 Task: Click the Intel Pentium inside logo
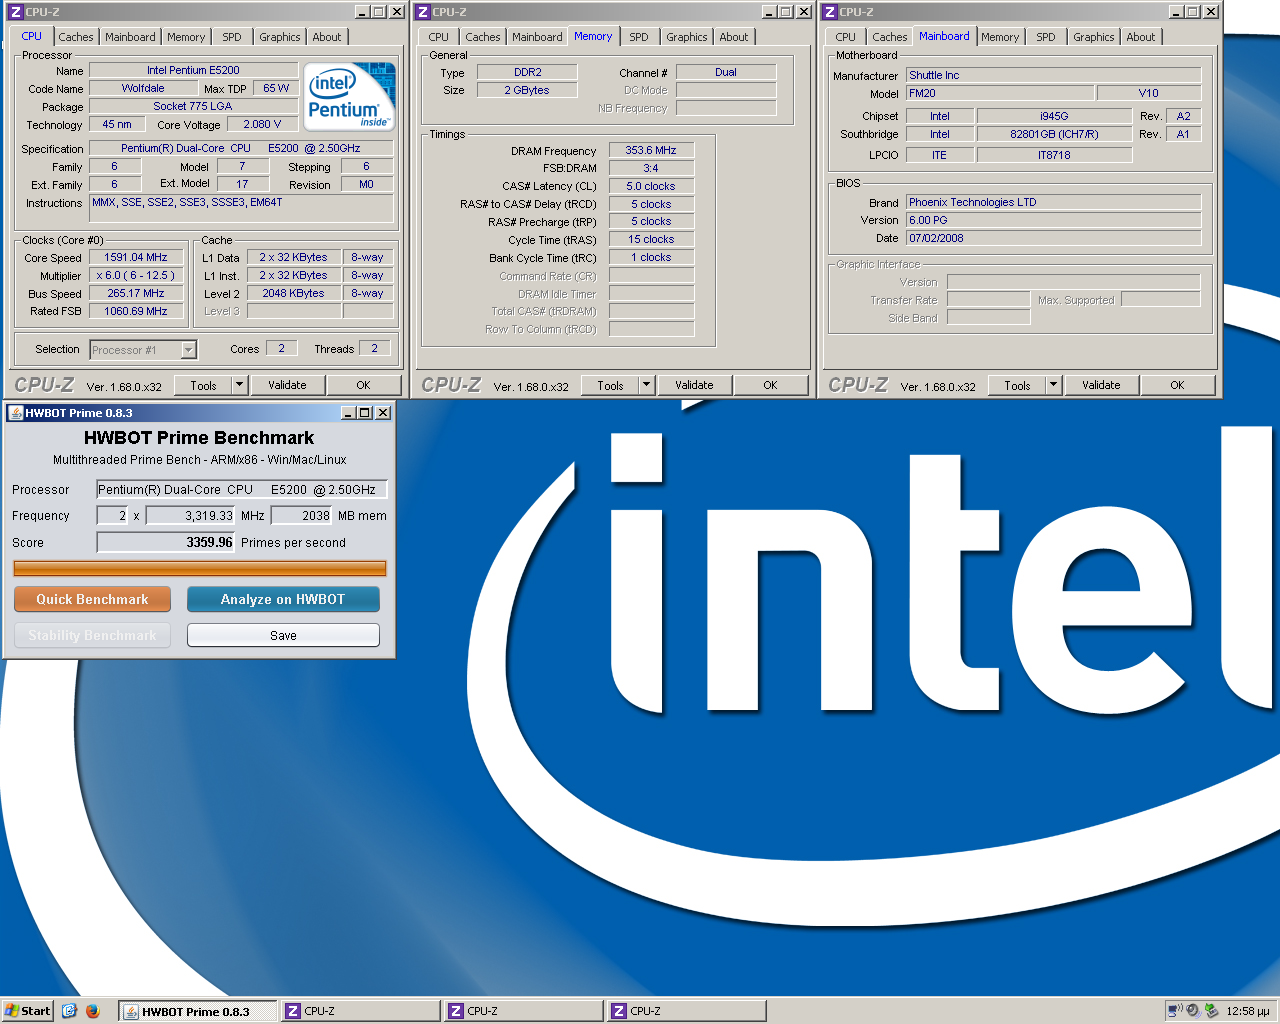(350, 96)
